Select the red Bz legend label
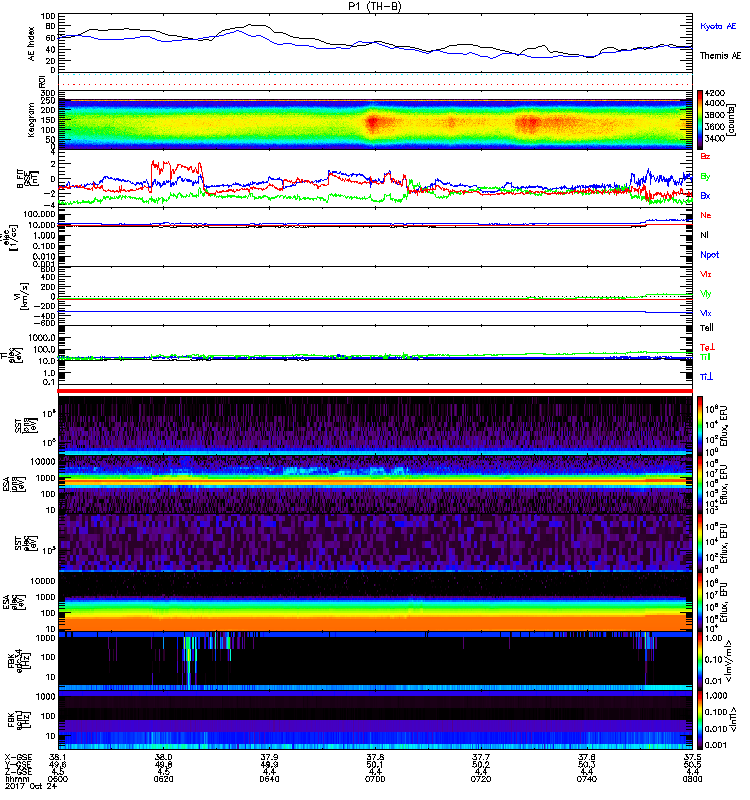Screen dimensions: 750x800 (x=705, y=156)
